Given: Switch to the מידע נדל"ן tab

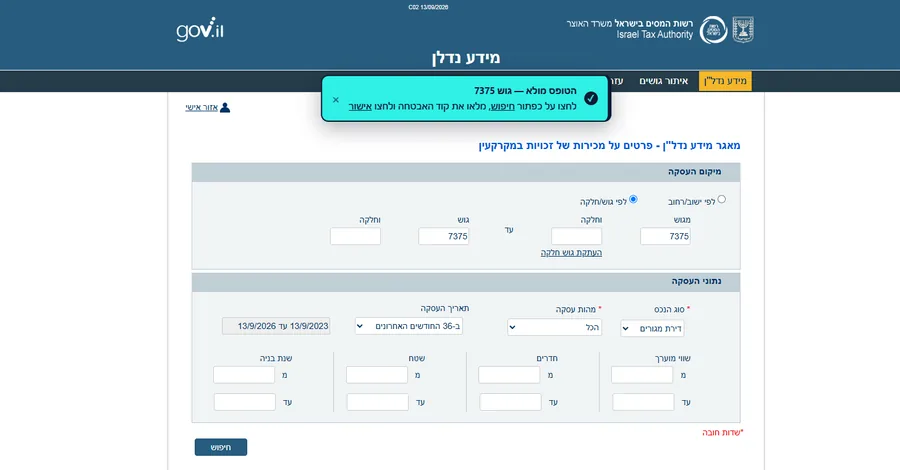Looking at the screenshot, I should 725,81.
